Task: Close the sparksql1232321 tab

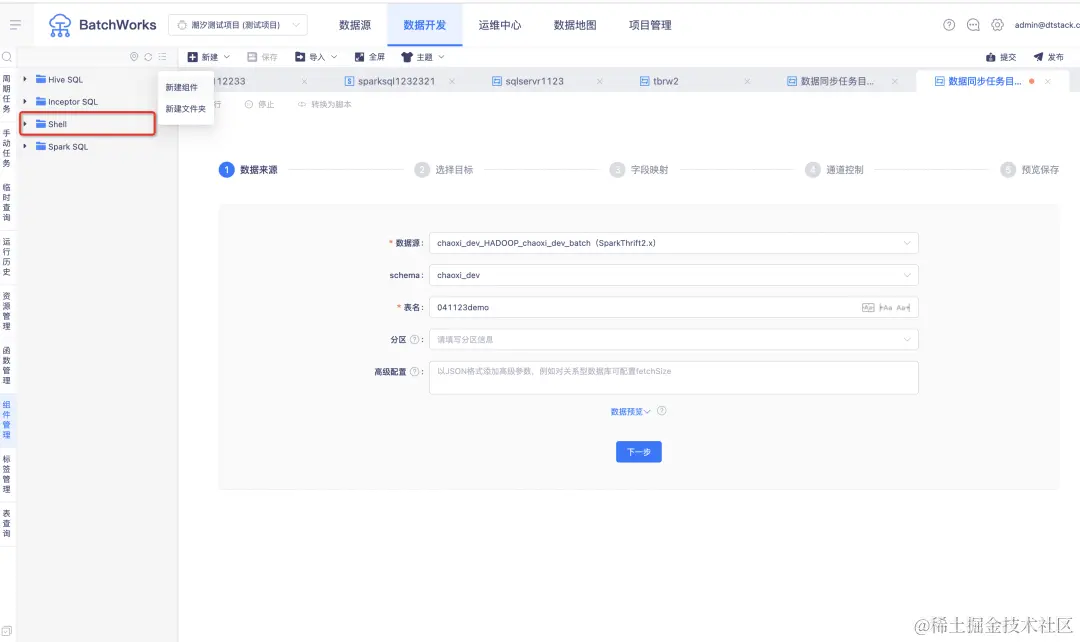Action: [452, 81]
